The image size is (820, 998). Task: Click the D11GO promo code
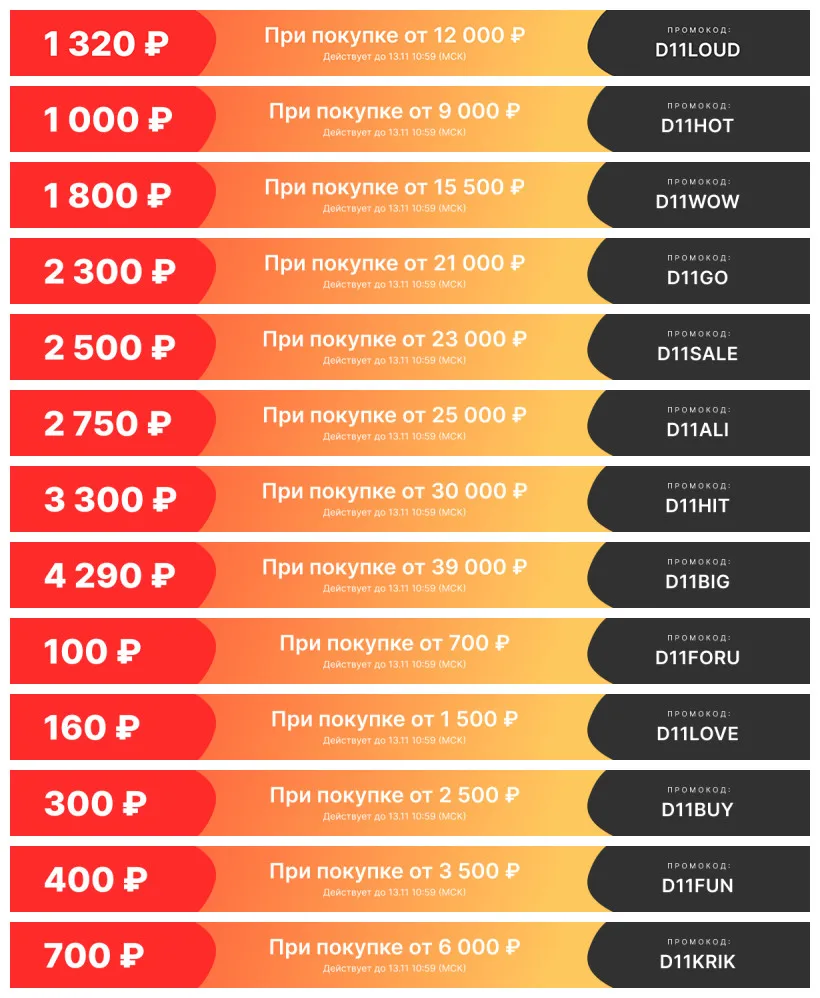(698, 277)
